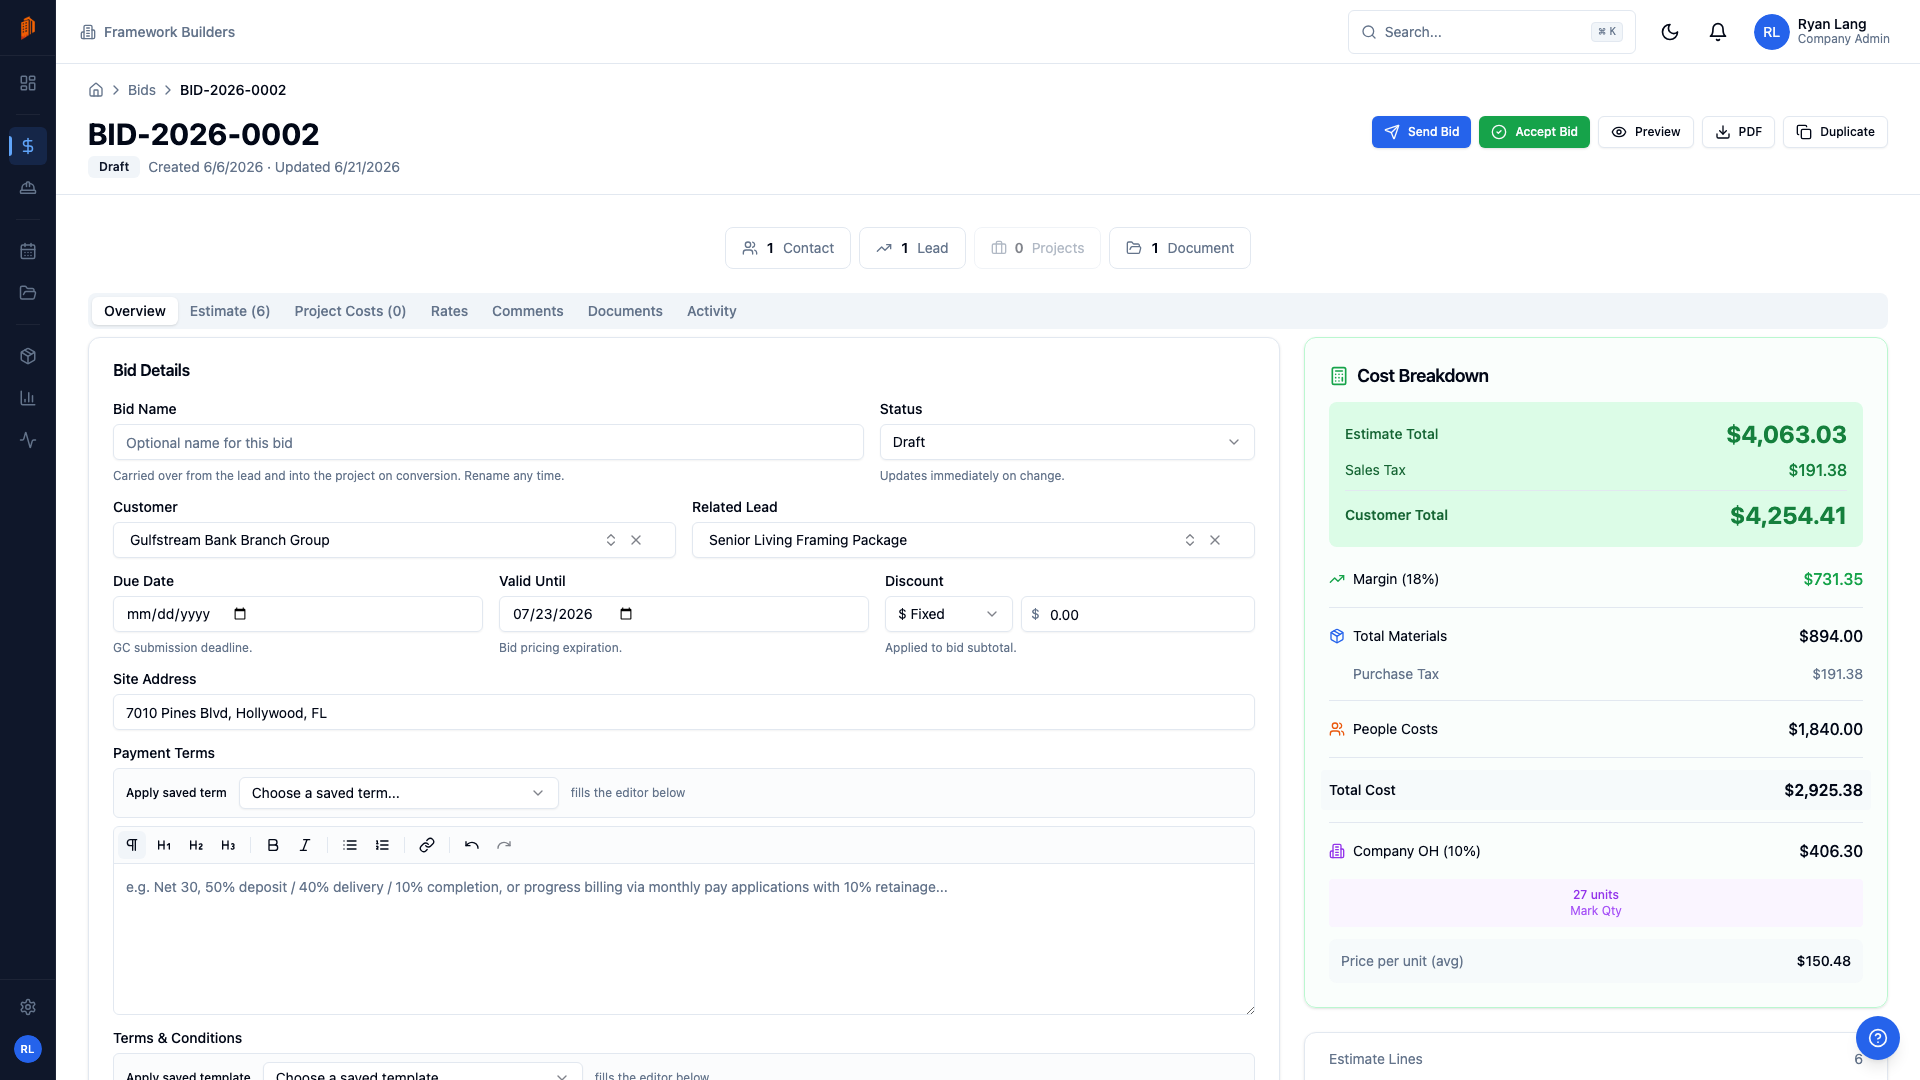Switch to the Overview tab
This screenshot has height=1080, width=1920.
click(x=135, y=311)
